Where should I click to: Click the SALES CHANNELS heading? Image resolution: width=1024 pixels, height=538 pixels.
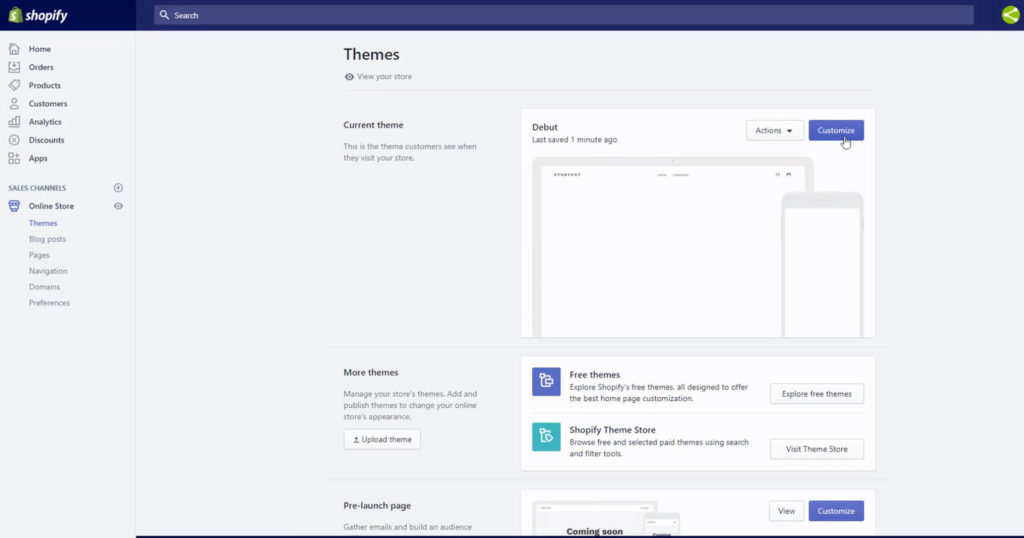tap(37, 188)
